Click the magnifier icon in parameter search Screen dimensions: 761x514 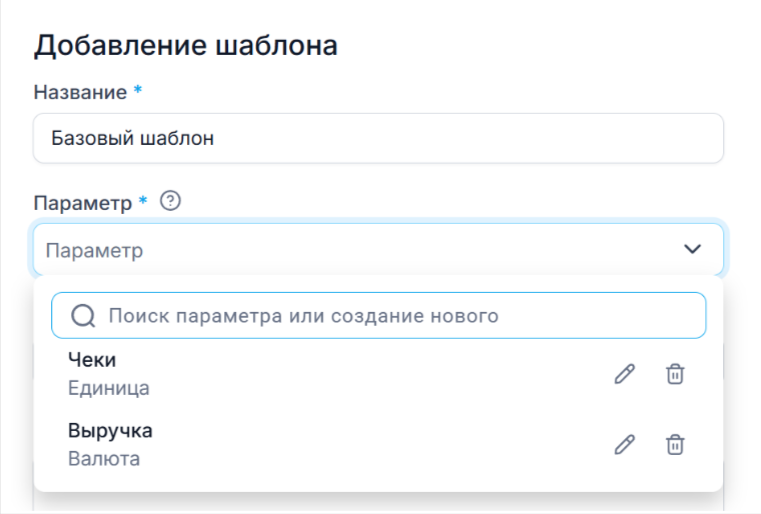[x=82, y=317]
